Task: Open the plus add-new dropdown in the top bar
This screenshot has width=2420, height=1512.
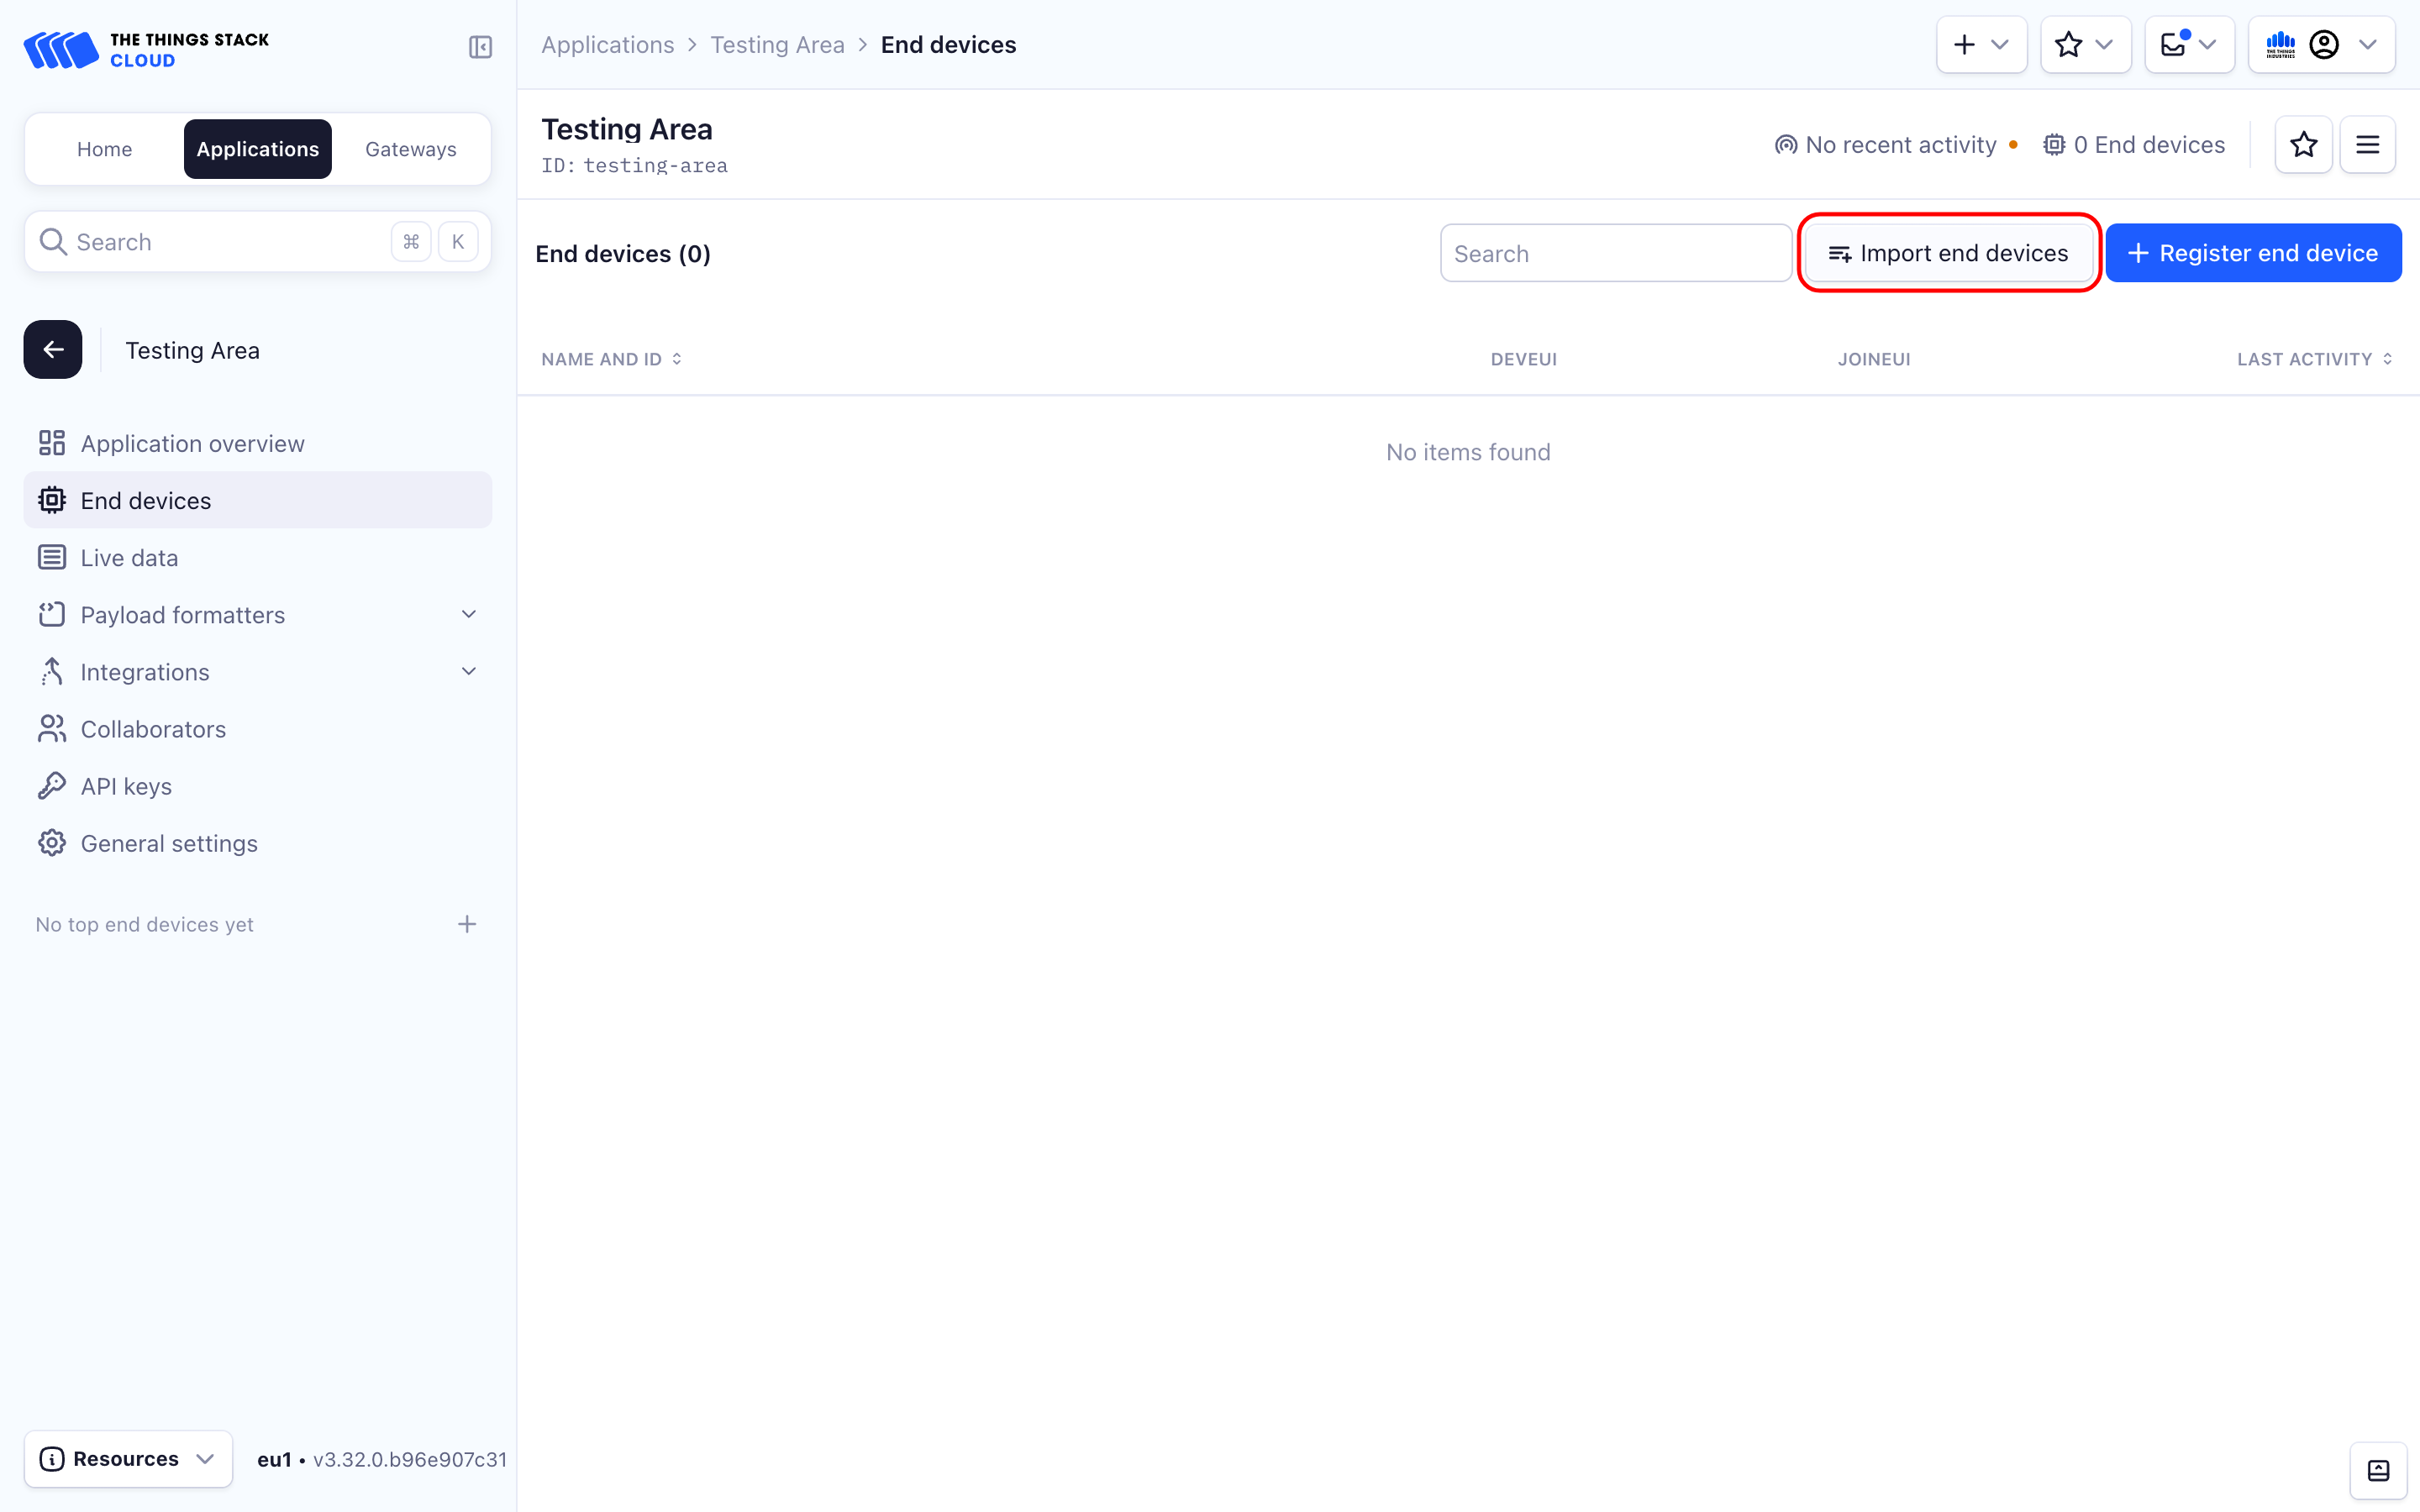Action: click(x=1980, y=45)
